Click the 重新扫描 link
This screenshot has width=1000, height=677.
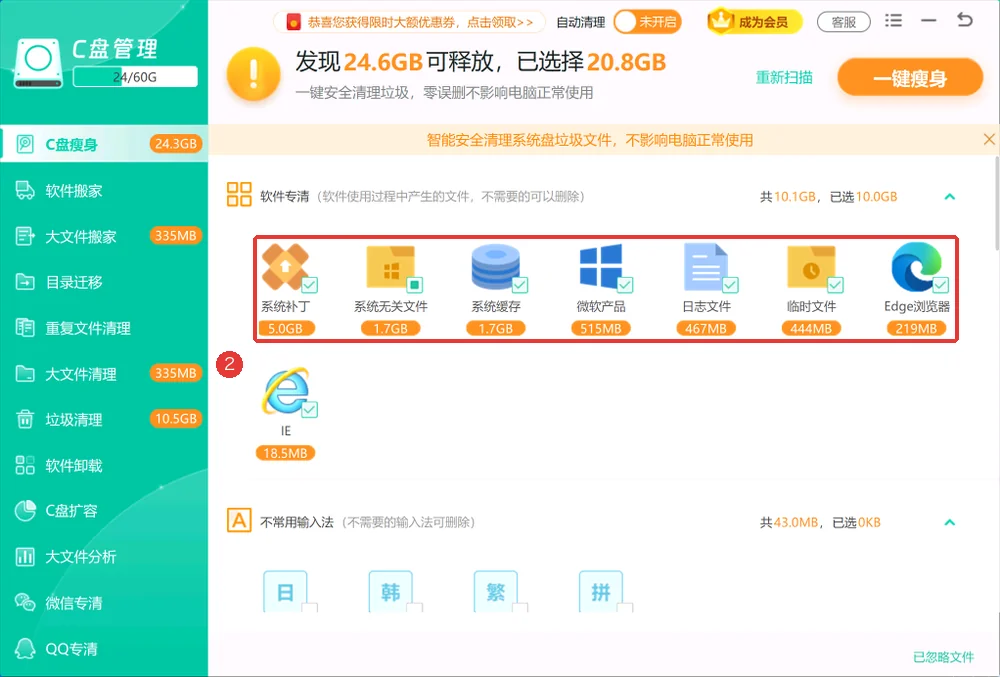[x=784, y=78]
